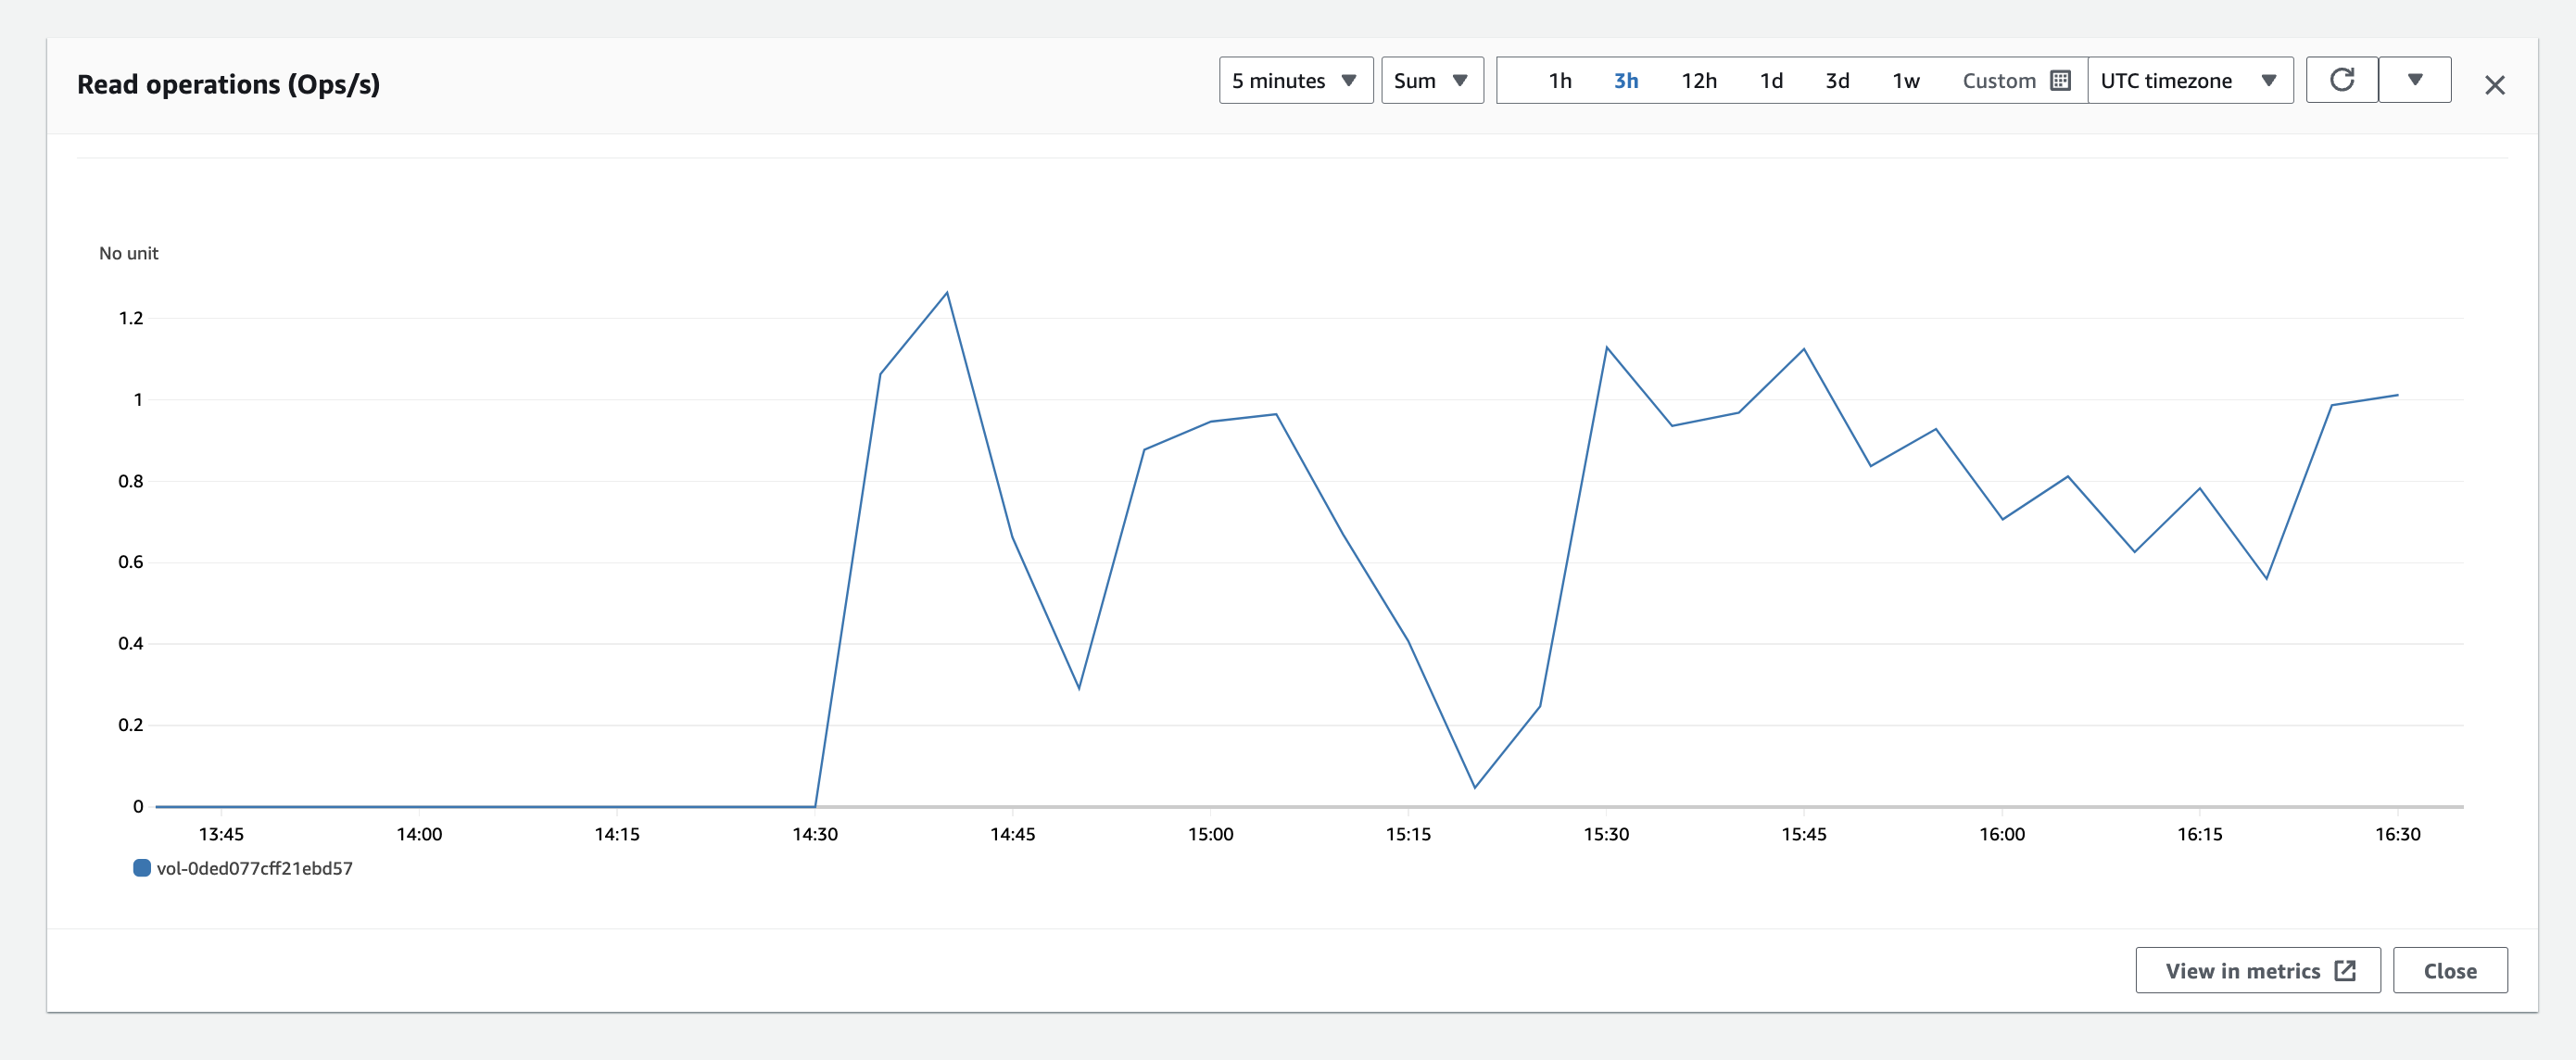This screenshot has width=2576, height=1060.
Task: Expand the UTC timezone selector
Action: (x=2188, y=81)
